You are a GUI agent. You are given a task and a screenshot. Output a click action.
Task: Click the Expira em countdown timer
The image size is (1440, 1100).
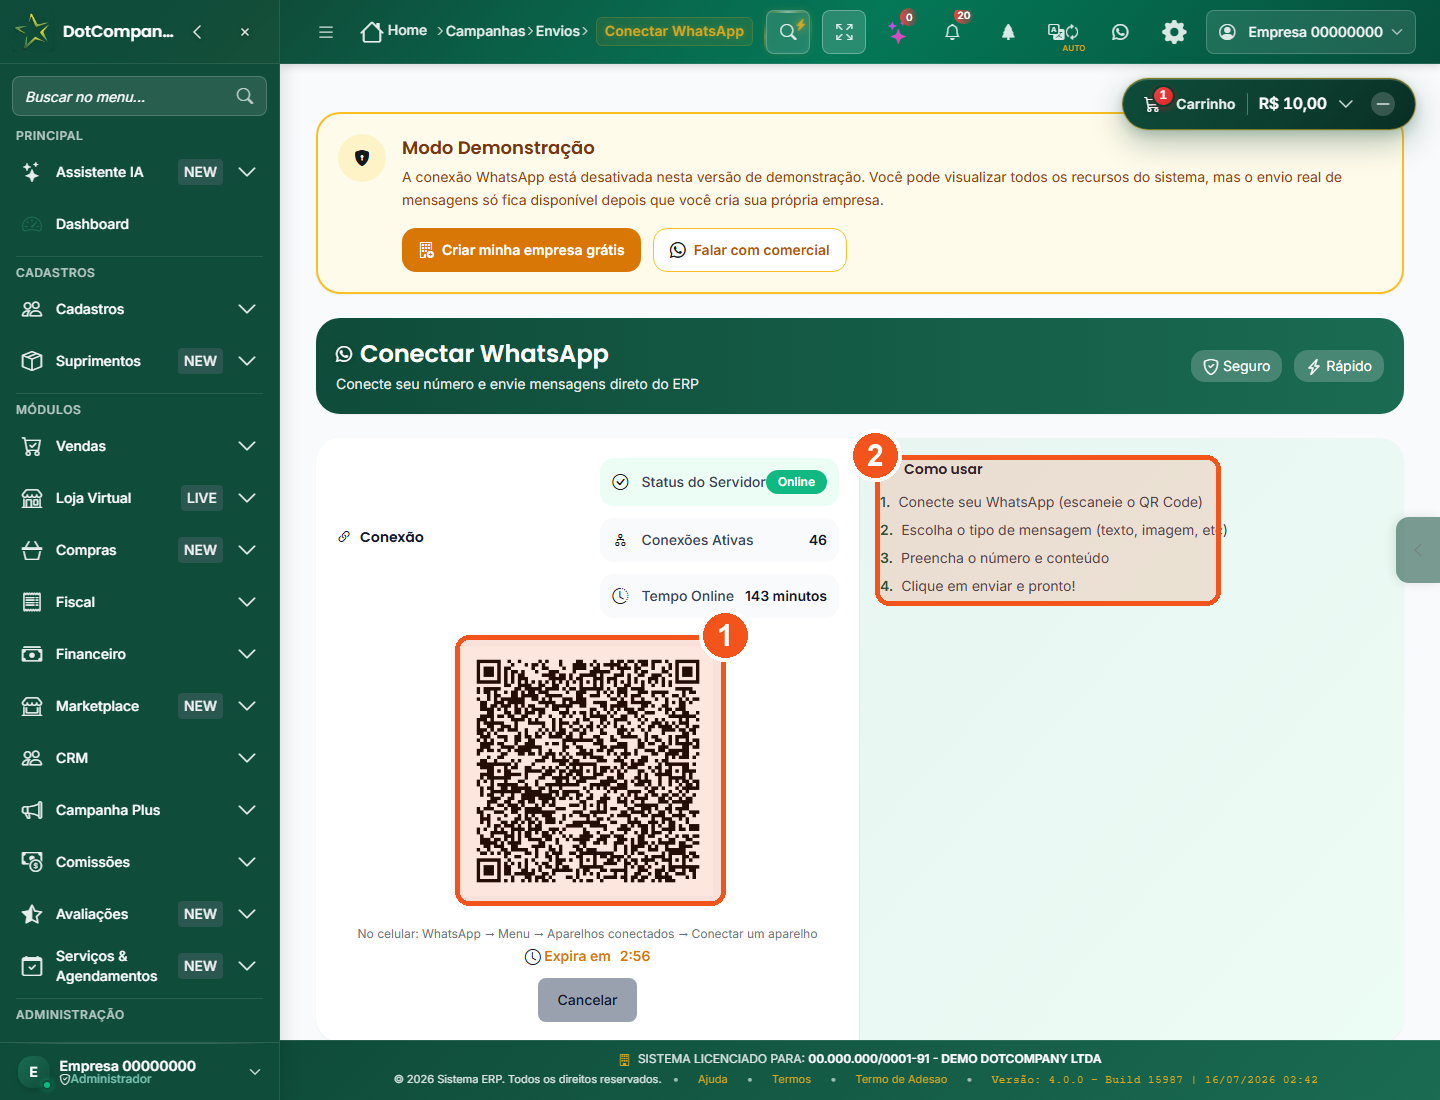point(588,956)
